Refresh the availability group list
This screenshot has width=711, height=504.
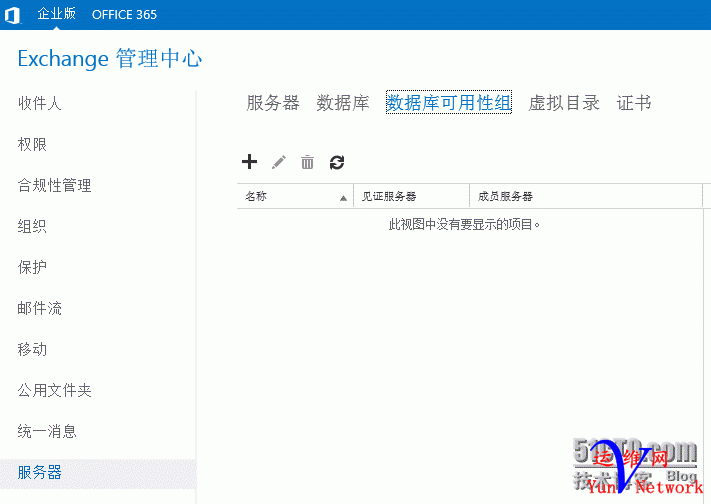337,162
